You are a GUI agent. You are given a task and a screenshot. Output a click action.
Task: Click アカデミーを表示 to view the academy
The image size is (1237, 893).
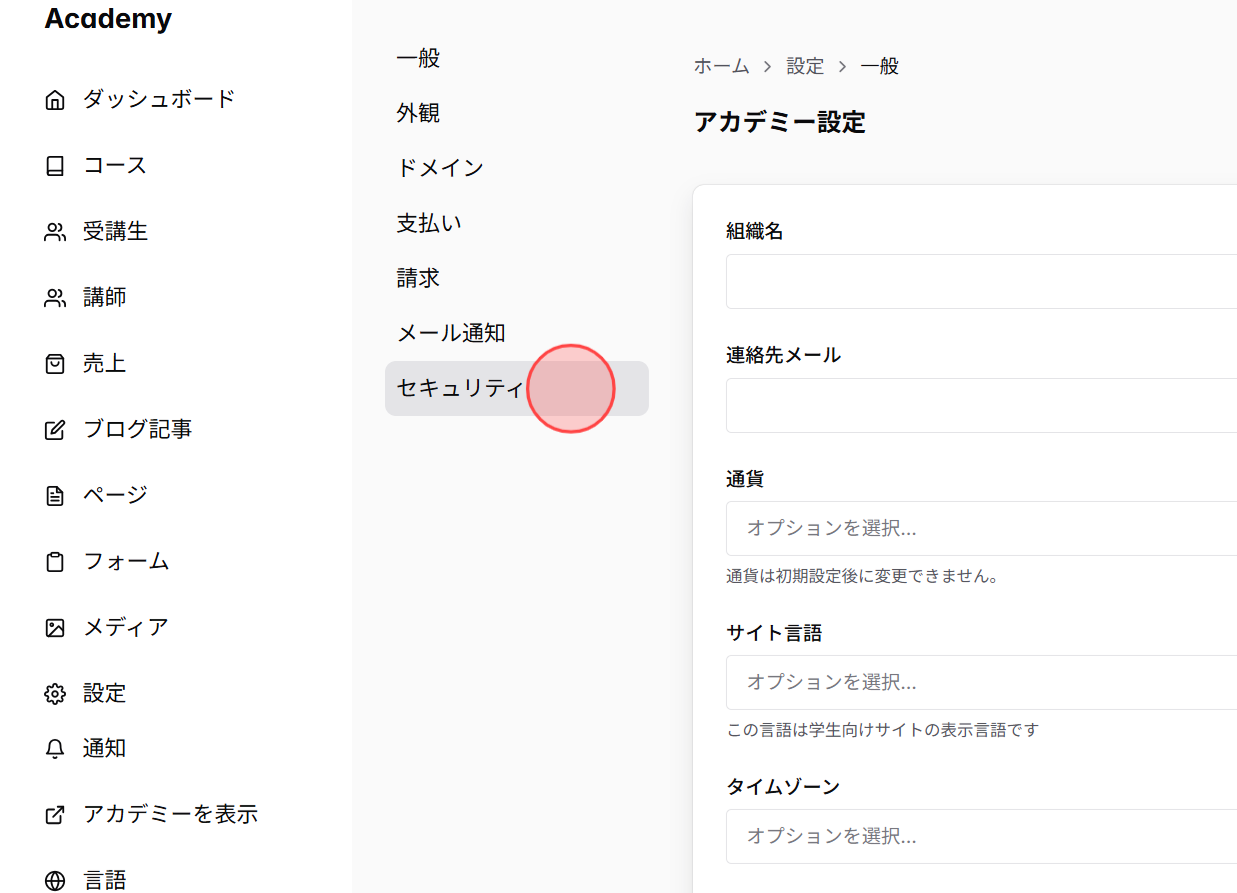(x=173, y=813)
